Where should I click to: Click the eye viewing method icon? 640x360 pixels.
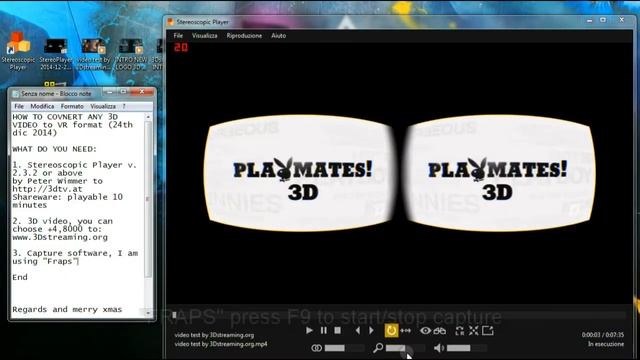click(x=425, y=331)
